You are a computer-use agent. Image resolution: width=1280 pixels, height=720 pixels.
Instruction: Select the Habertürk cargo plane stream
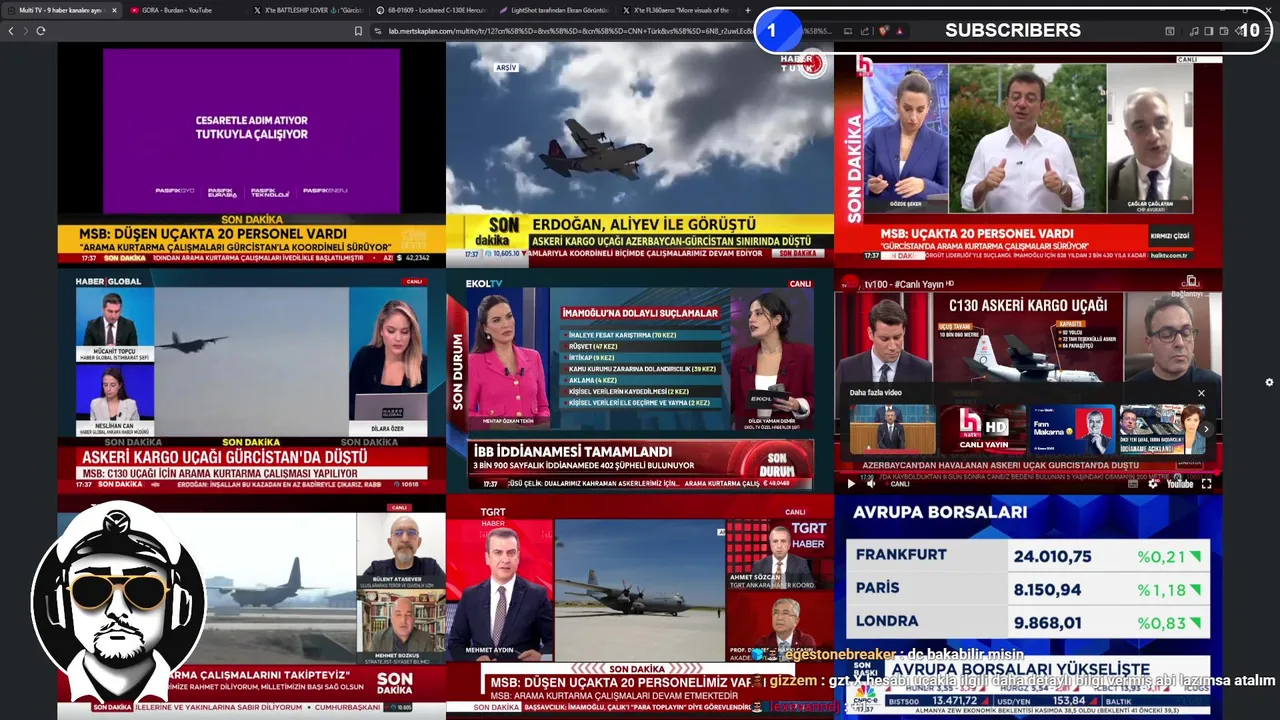pyautogui.click(x=640, y=155)
